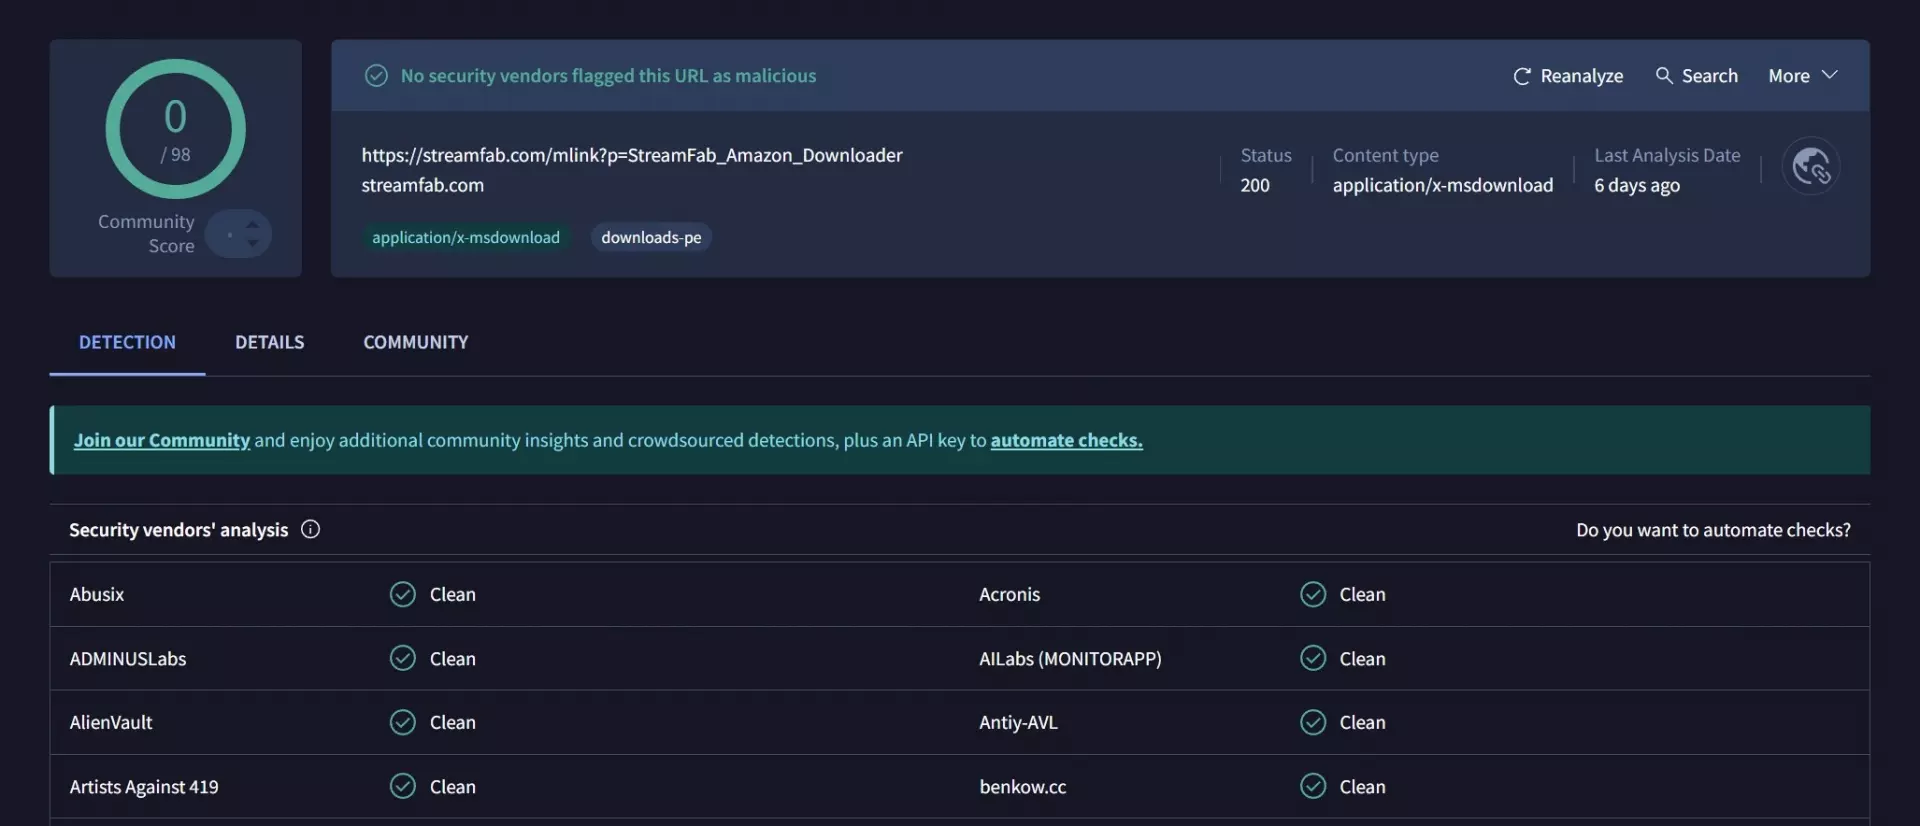Click the No security vendors flagged message
The image size is (1920, 826).
click(608, 76)
